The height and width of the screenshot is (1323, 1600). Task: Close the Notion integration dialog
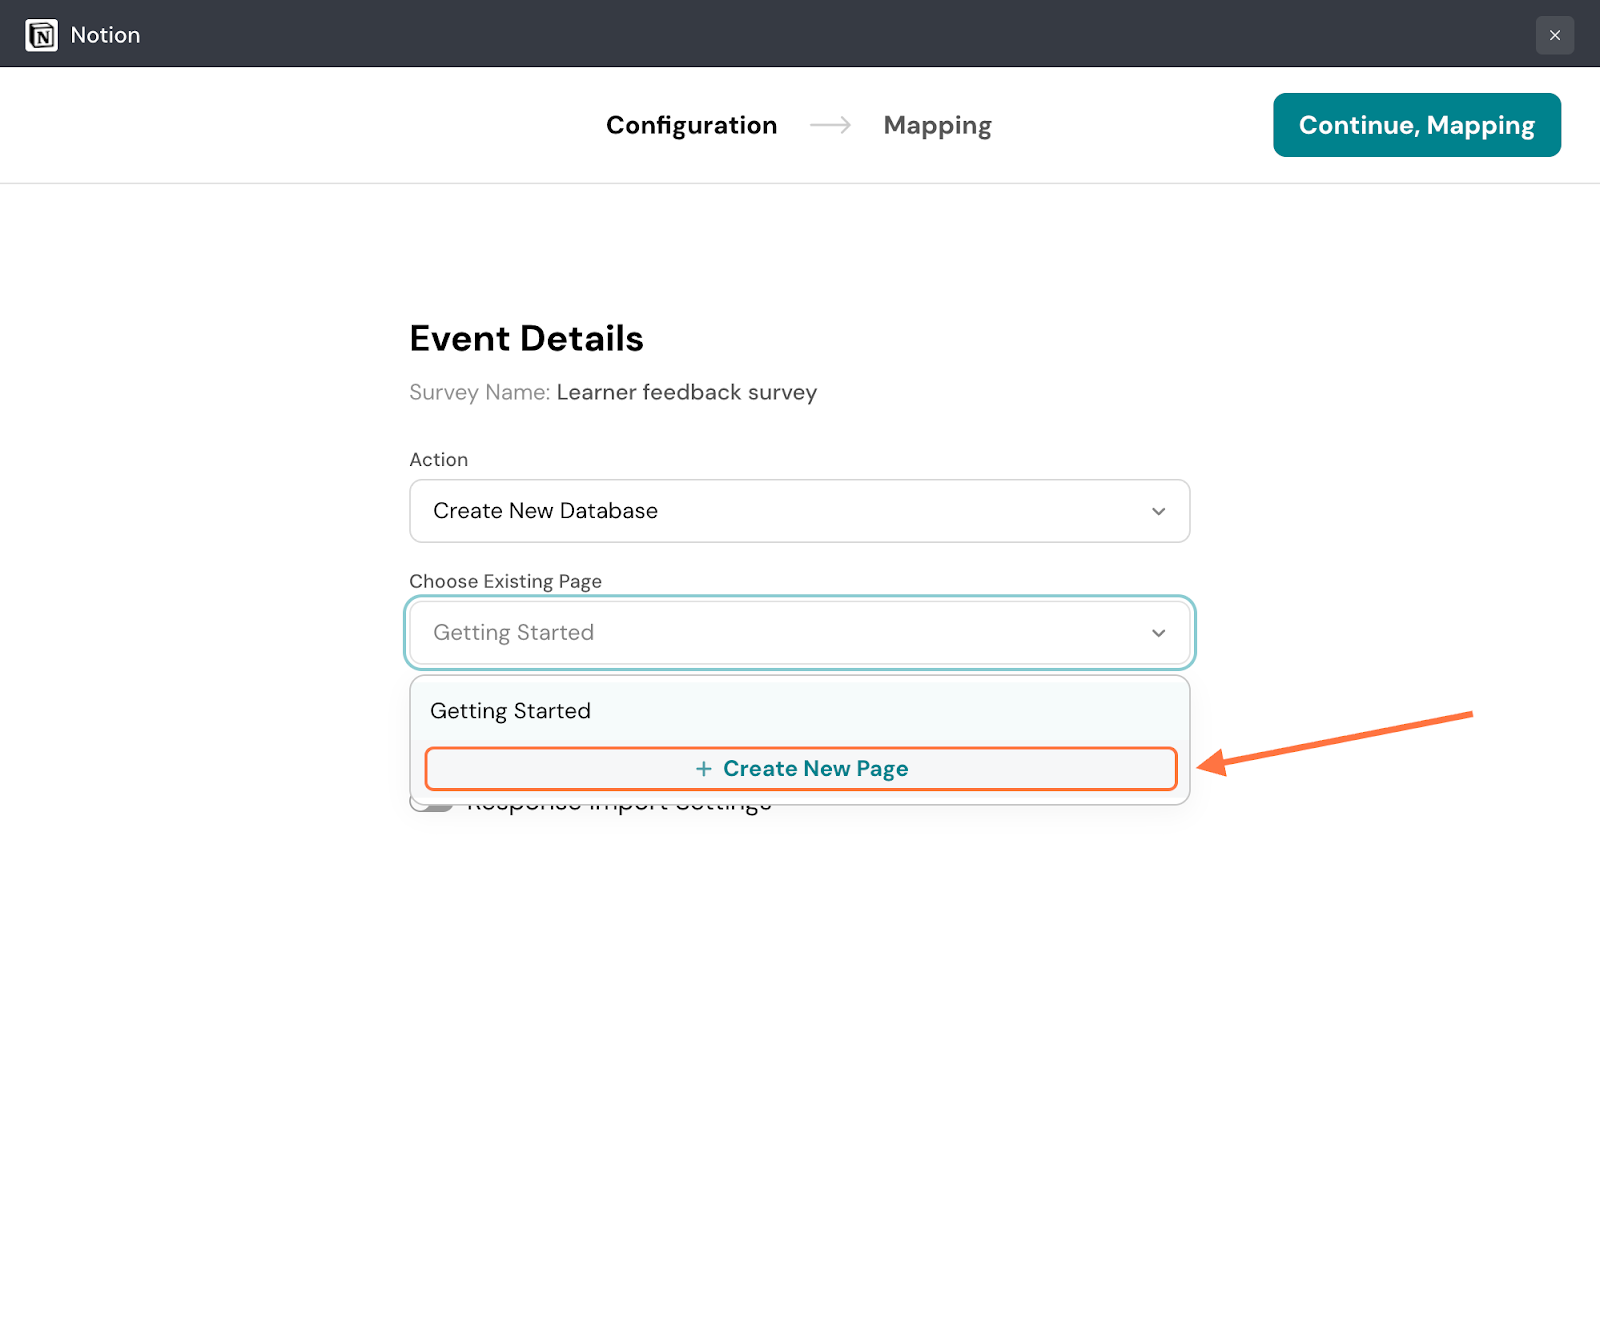point(1554,35)
